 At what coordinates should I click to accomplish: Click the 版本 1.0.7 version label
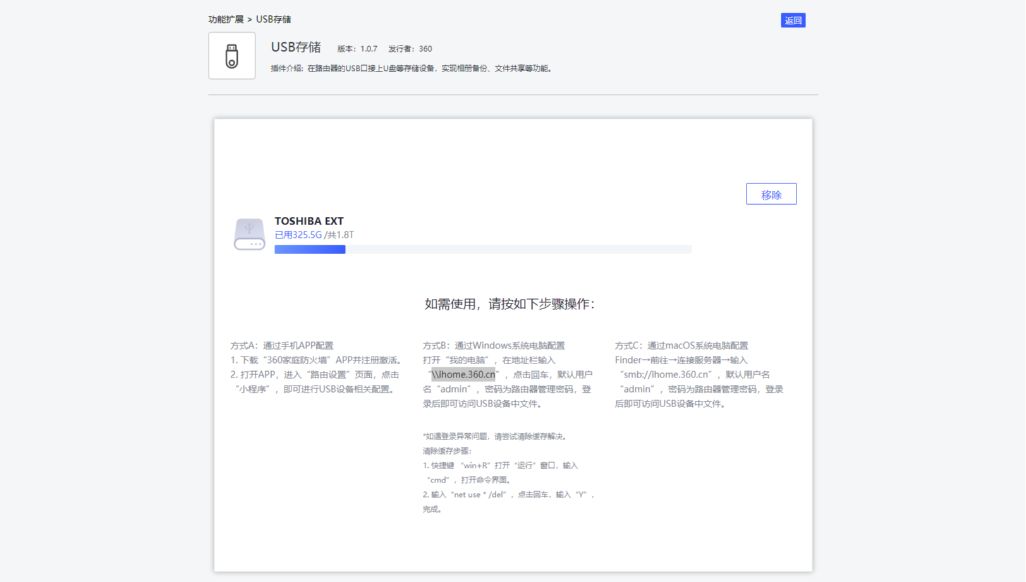tap(357, 48)
